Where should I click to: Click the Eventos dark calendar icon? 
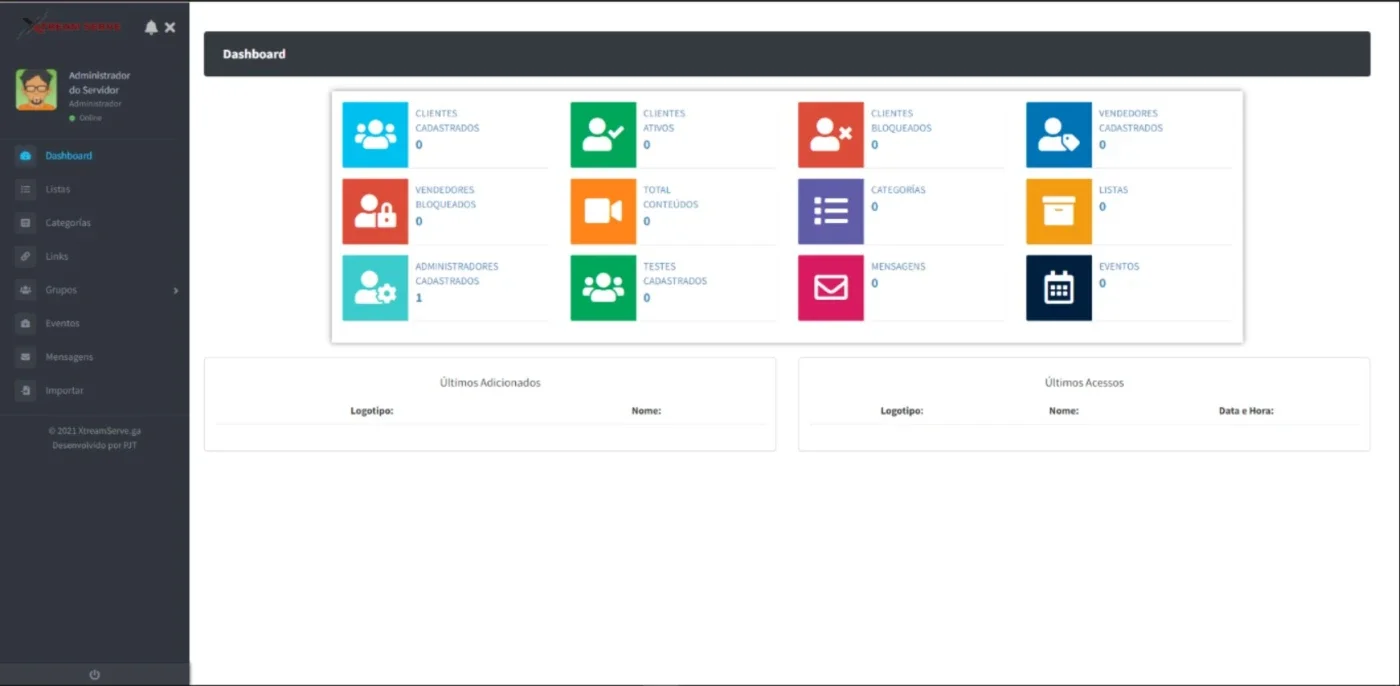(1059, 288)
